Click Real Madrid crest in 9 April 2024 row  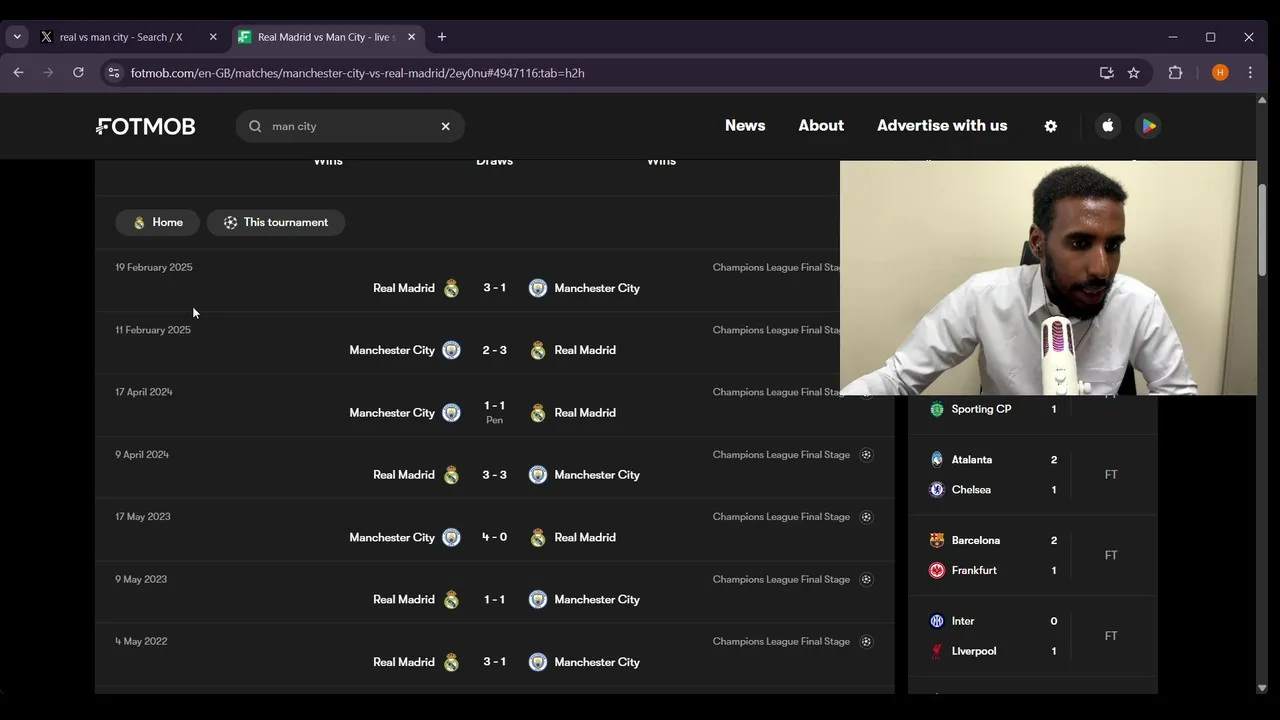pos(451,475)
